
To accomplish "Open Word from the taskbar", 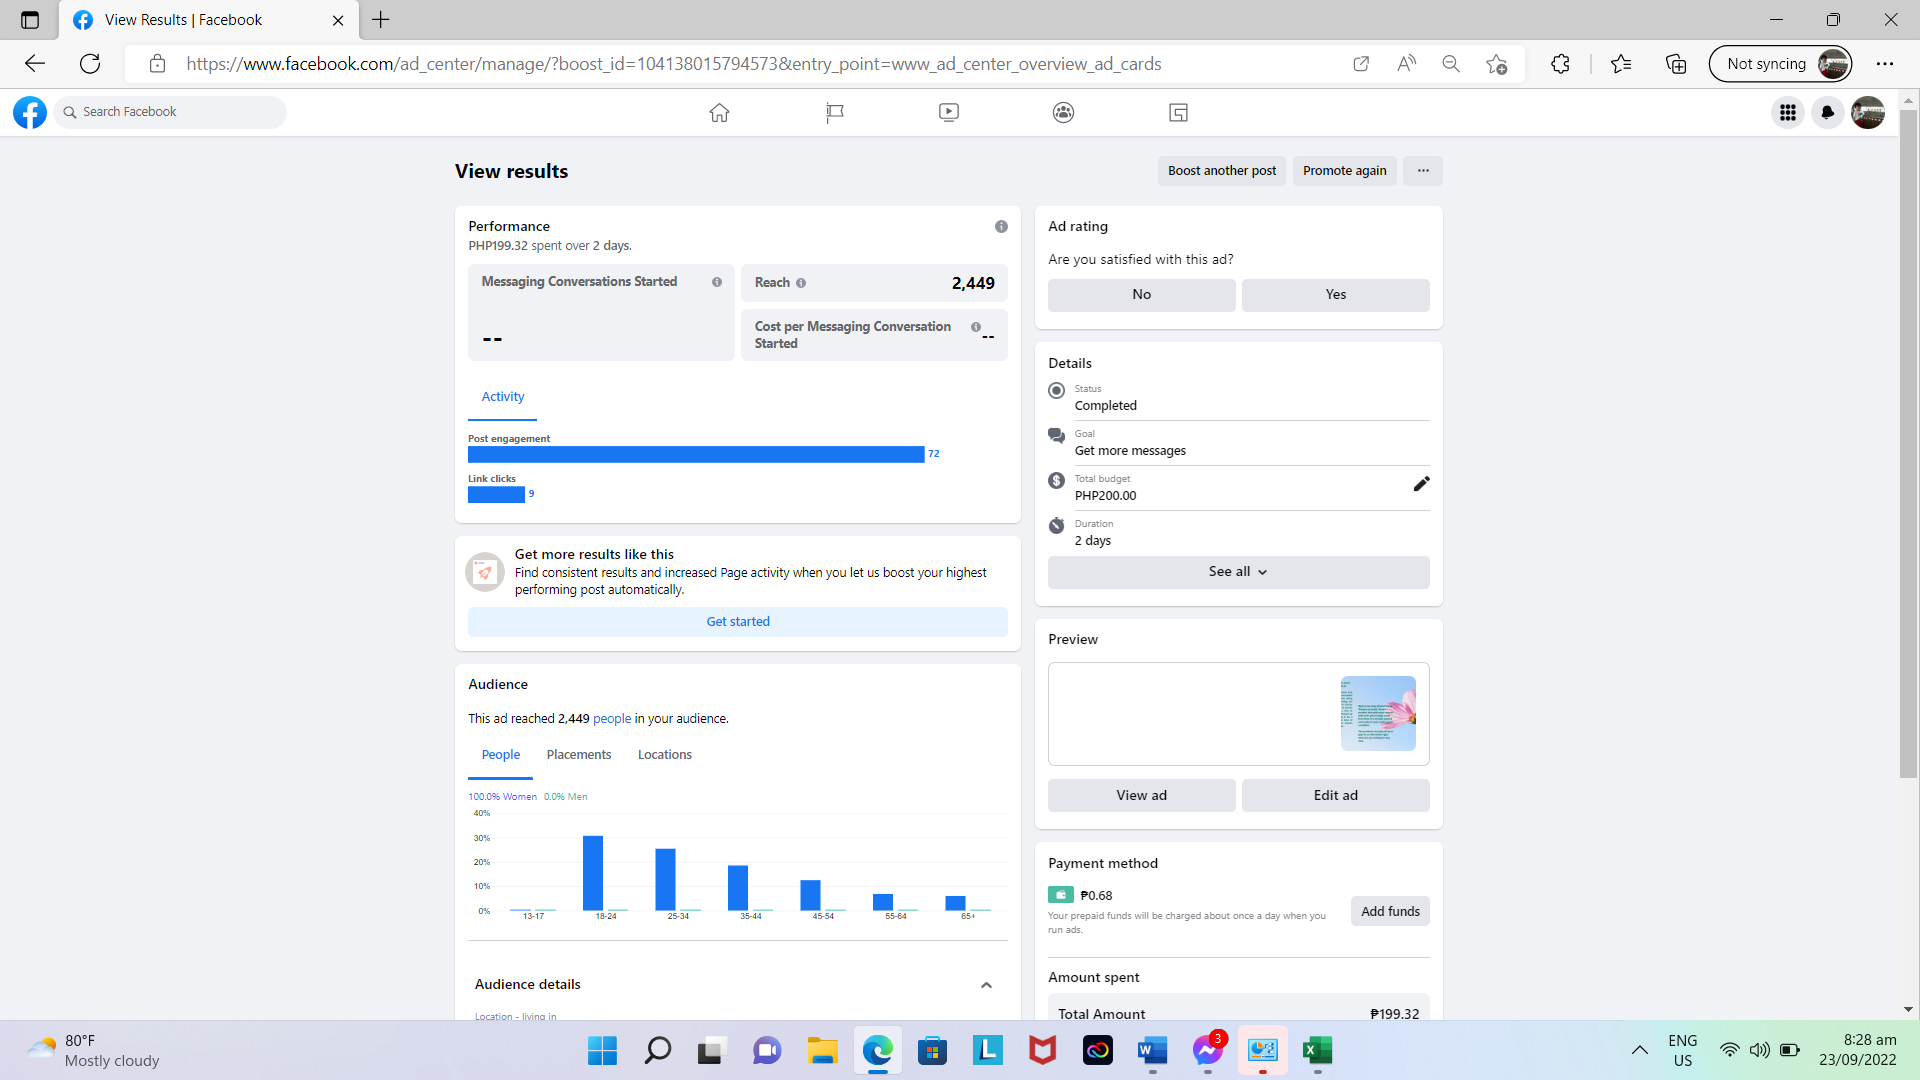I will (x=1152, y=1050).
